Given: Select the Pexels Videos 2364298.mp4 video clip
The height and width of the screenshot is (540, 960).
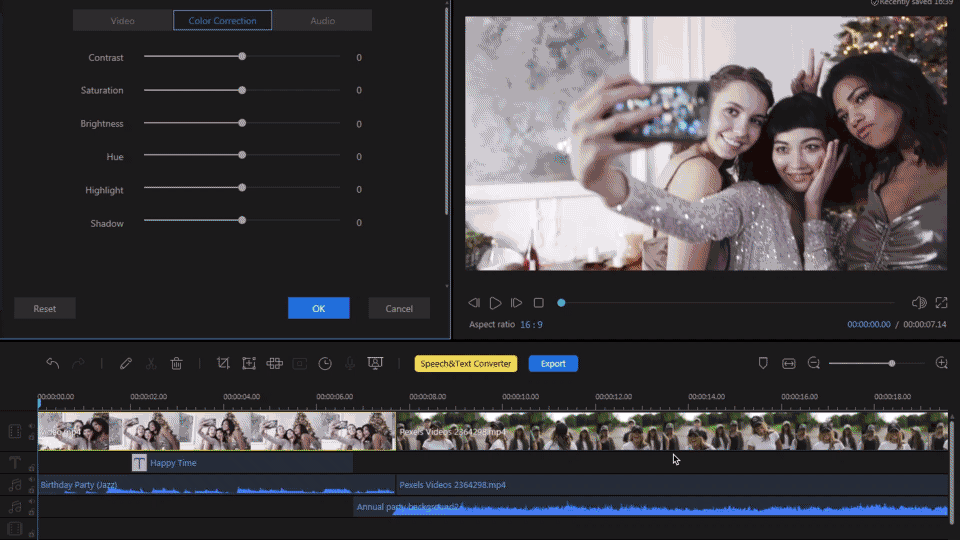Looking at the screenshot, I should pos(672,432).
